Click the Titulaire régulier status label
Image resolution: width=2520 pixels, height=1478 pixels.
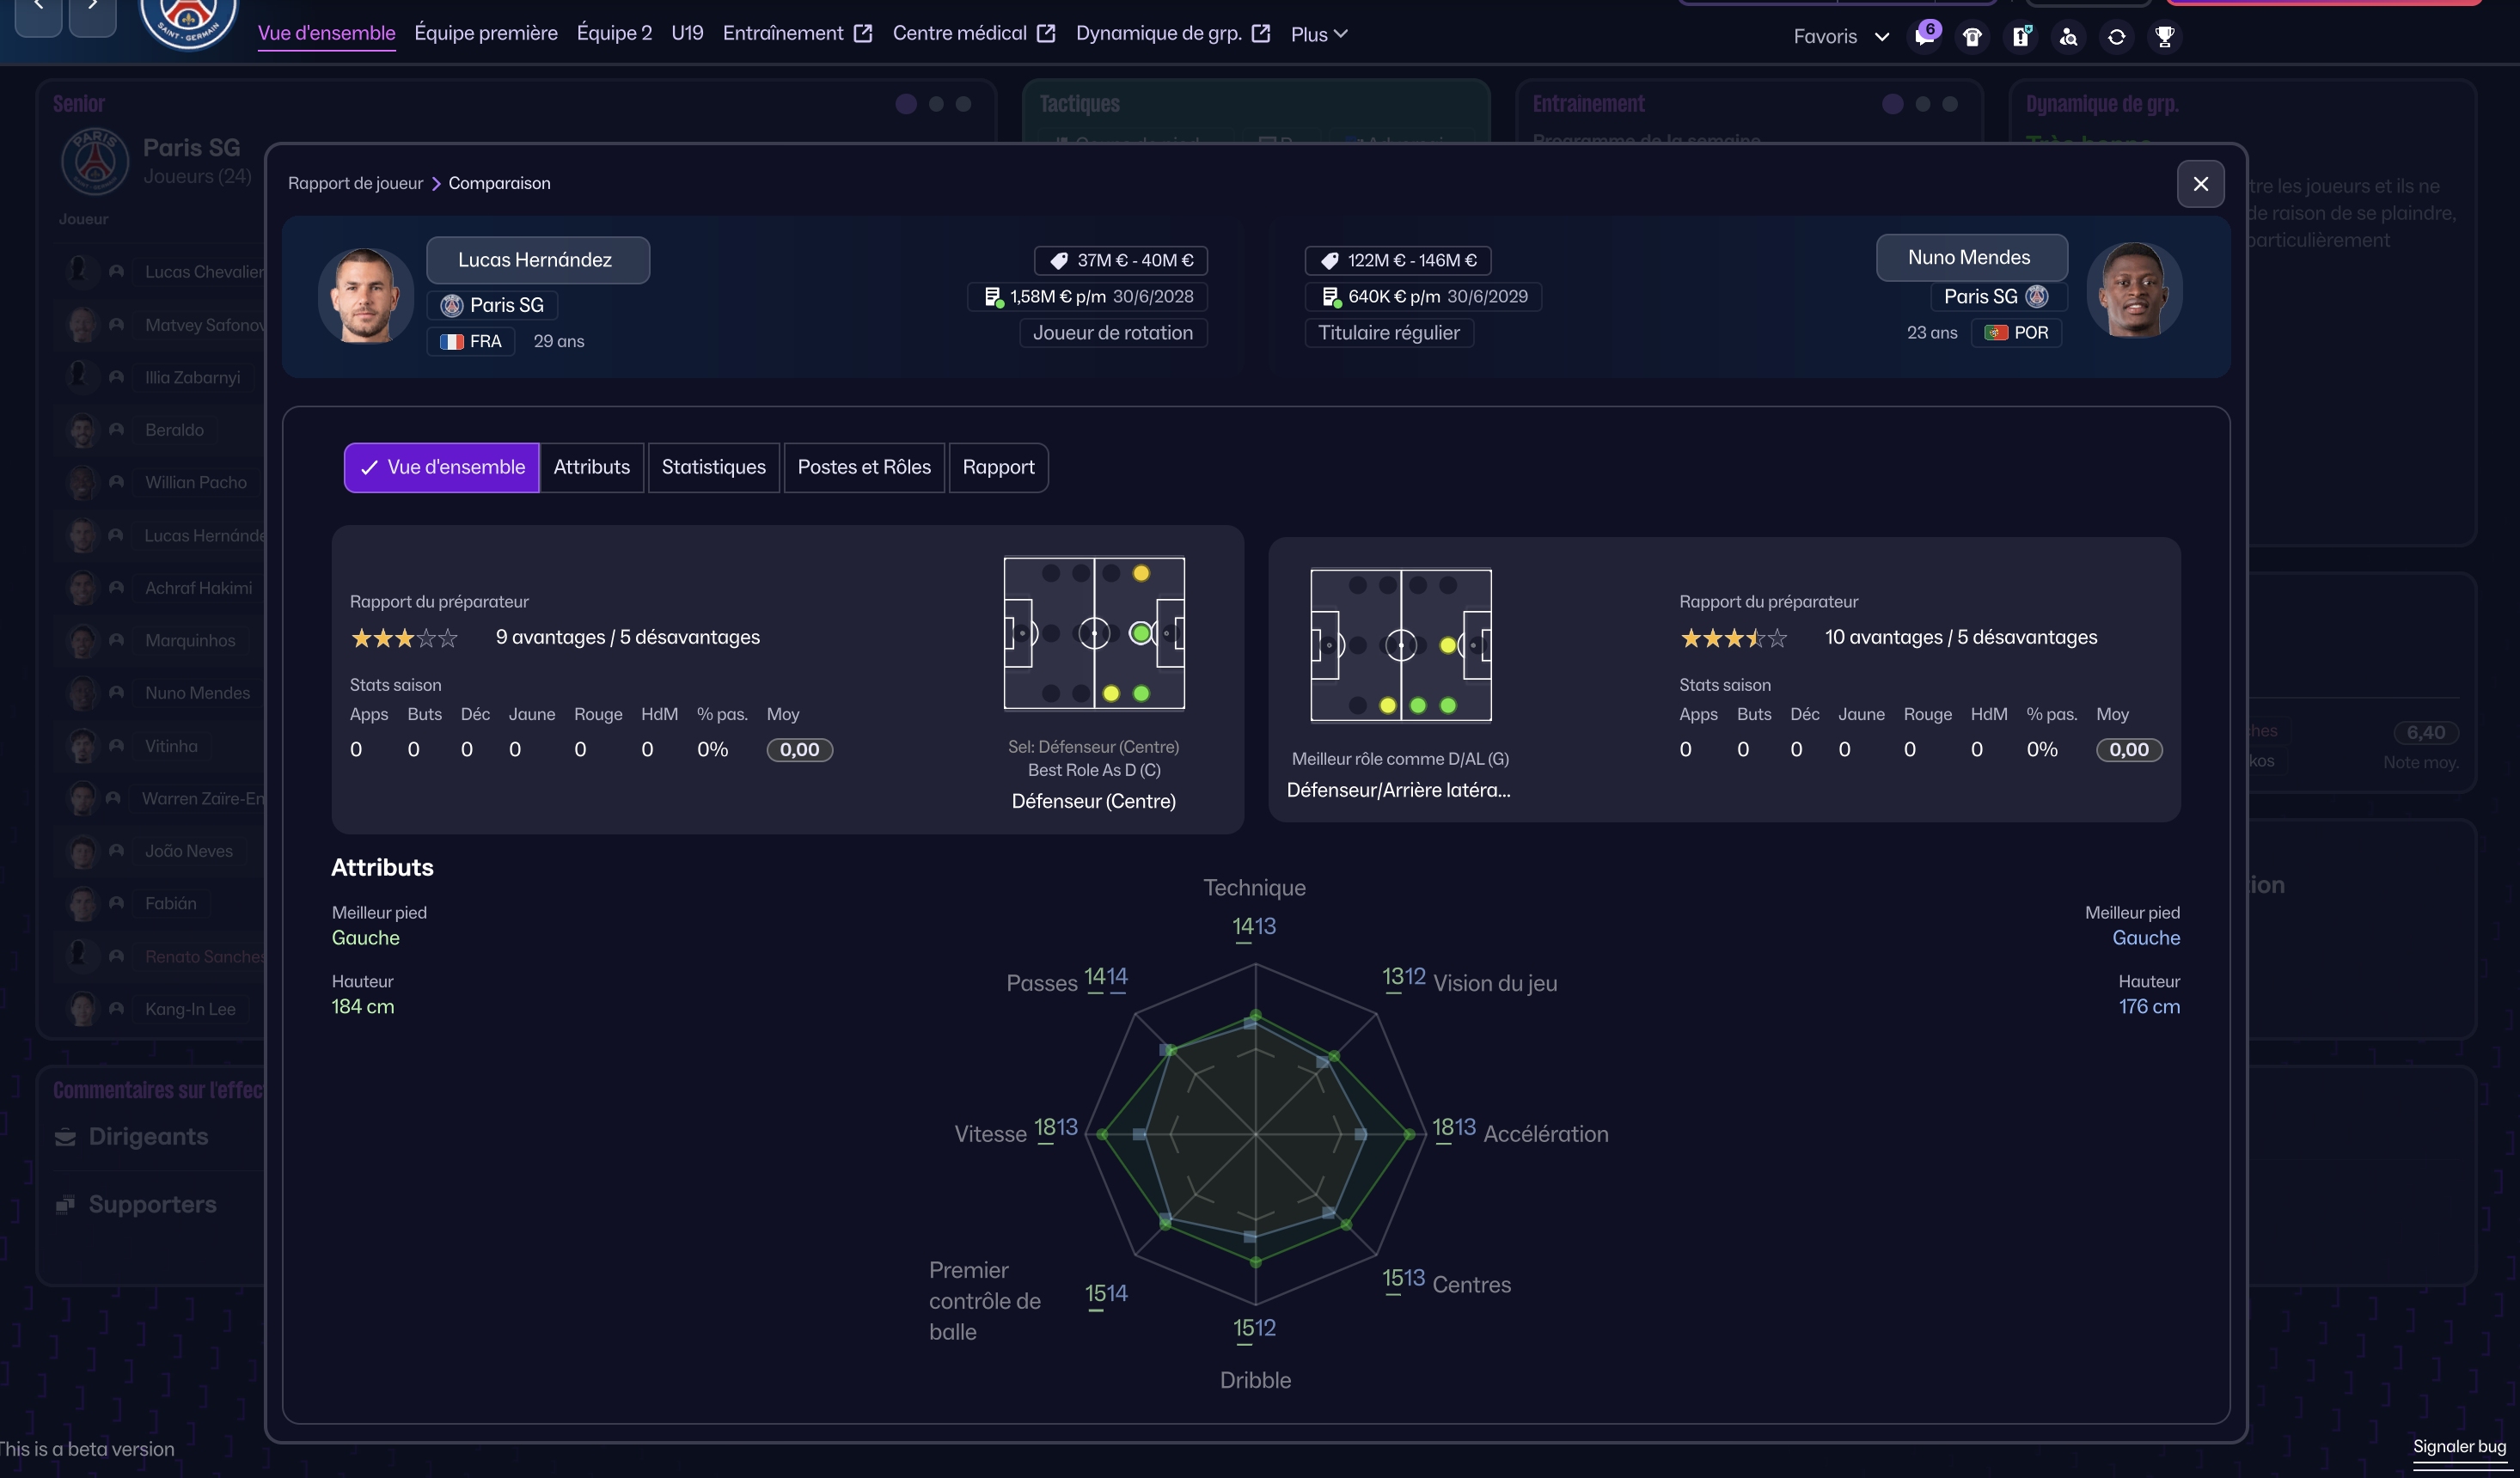click(1389, 333)
